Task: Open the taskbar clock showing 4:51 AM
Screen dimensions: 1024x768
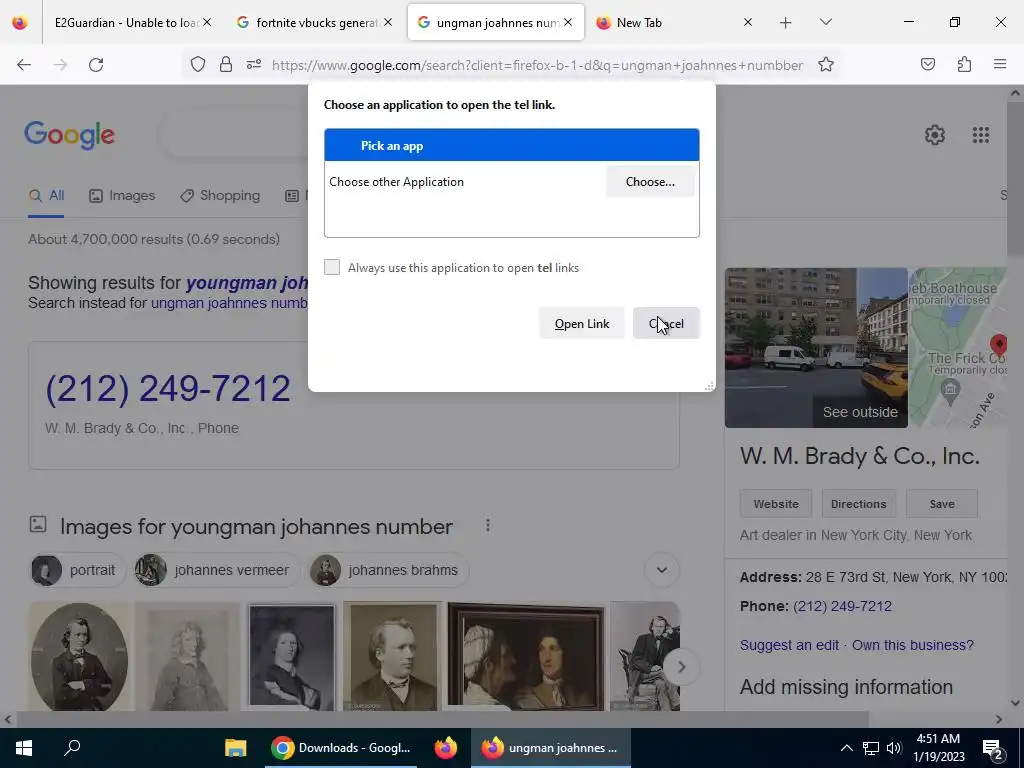Action: pos(938,748)
